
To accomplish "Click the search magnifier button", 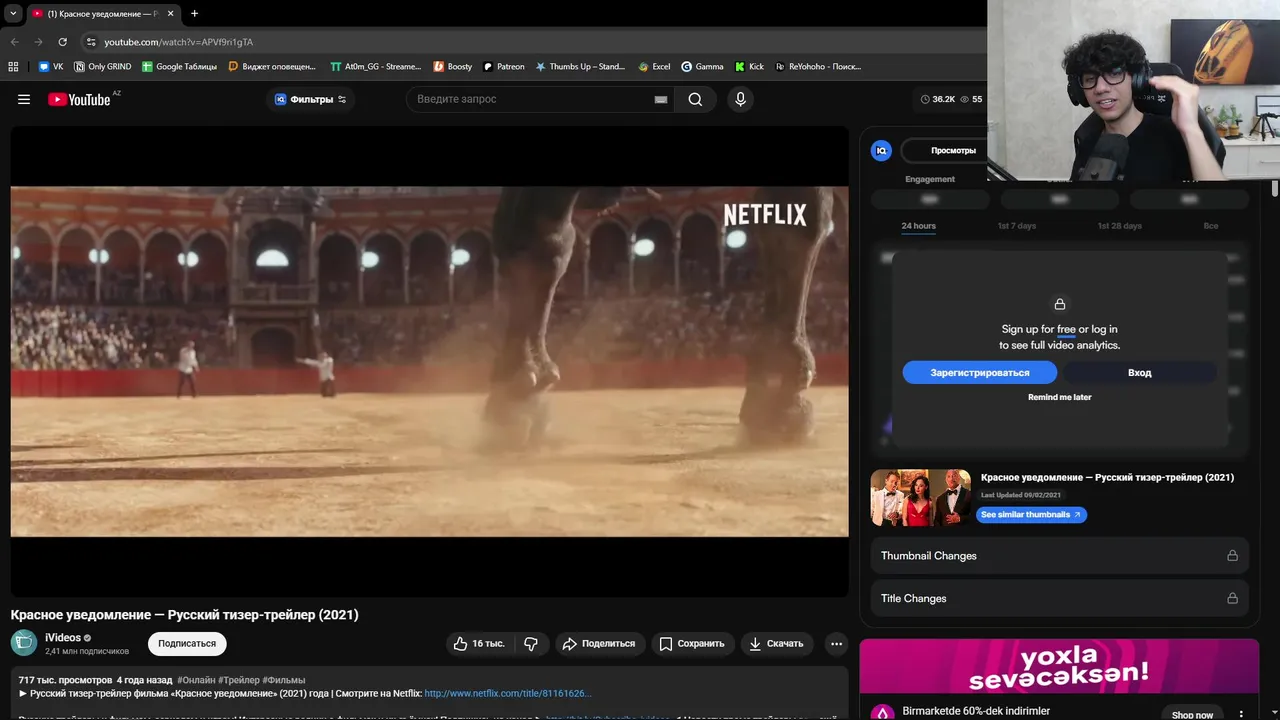I will tap(695, 99).
